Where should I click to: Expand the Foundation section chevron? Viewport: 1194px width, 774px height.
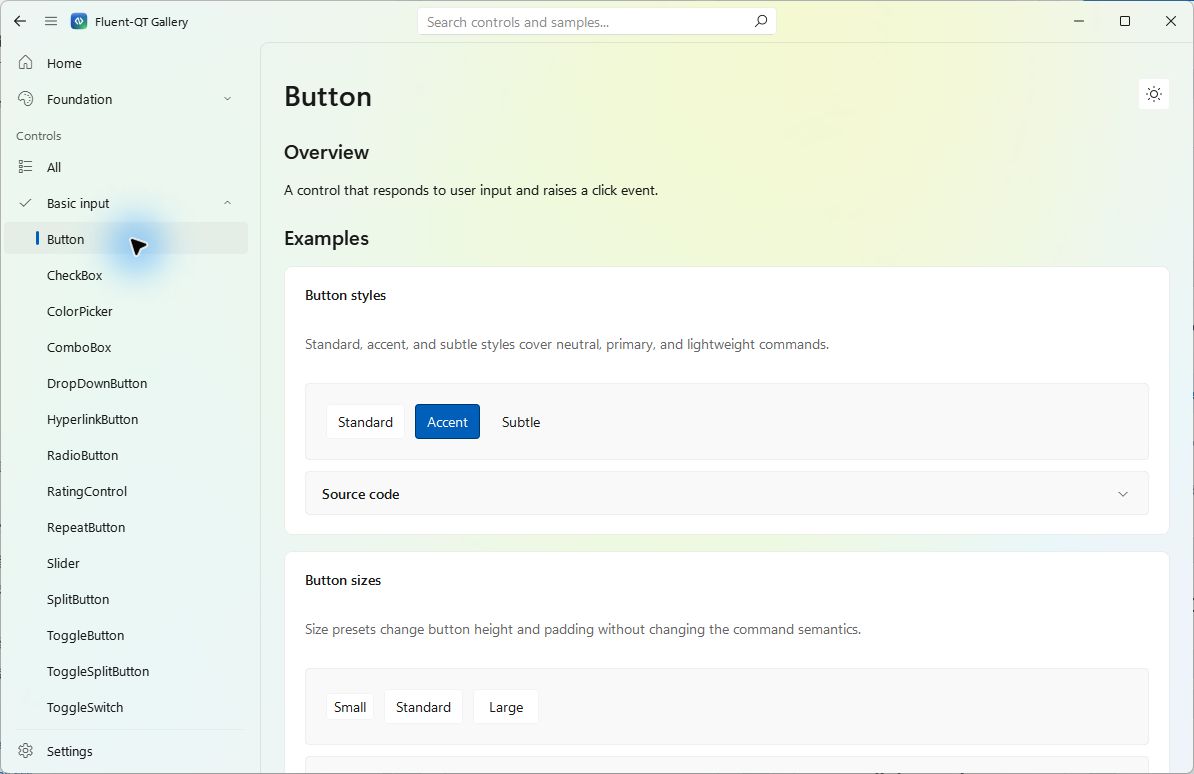click(x=227, y=99)
